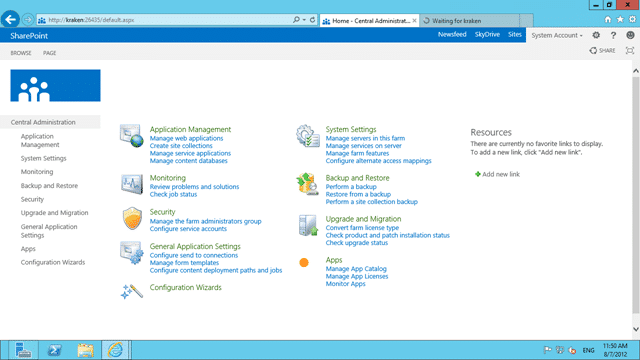Switch to the Waiting for kraken tab

[469, 21]
